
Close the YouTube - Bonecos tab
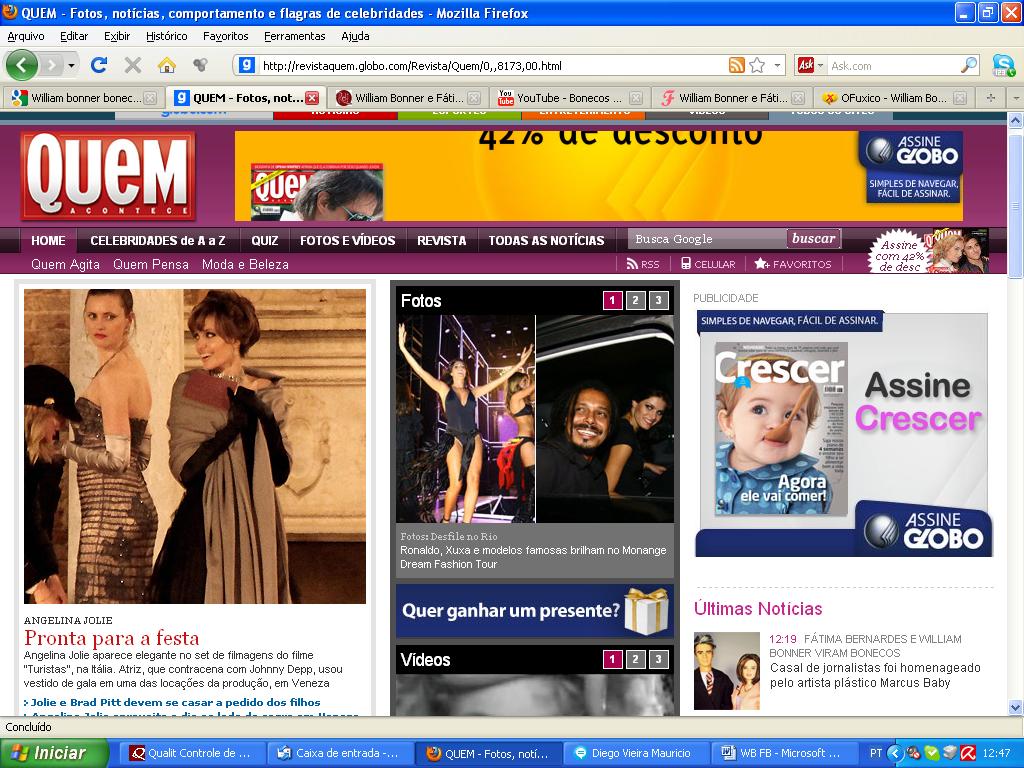click(x=636, y=98)
